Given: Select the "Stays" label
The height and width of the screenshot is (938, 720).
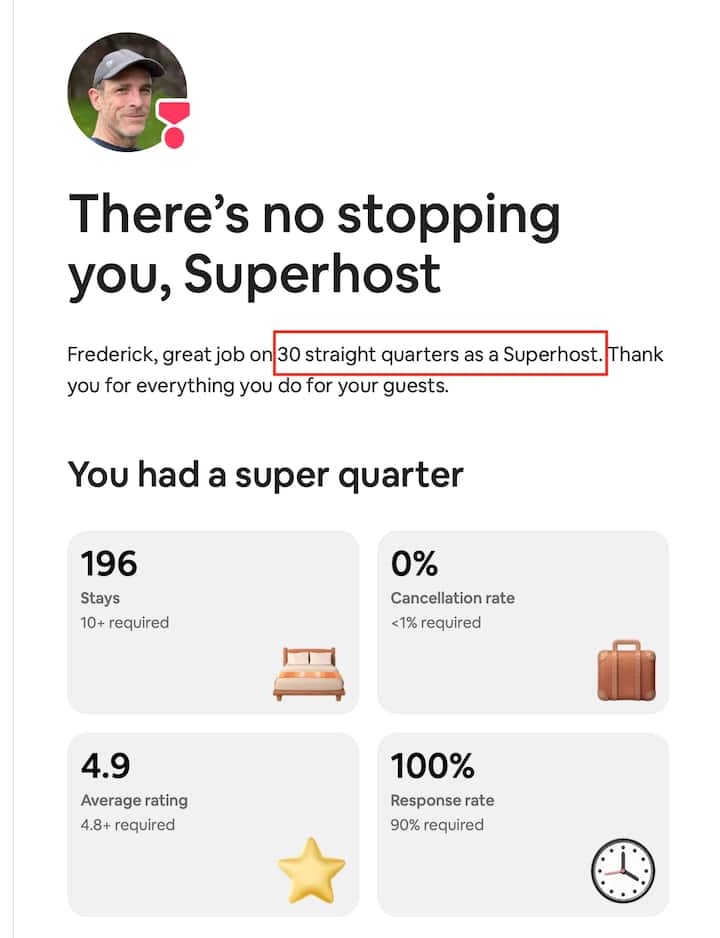Looking at the screenshot, I should coord(100,598).
